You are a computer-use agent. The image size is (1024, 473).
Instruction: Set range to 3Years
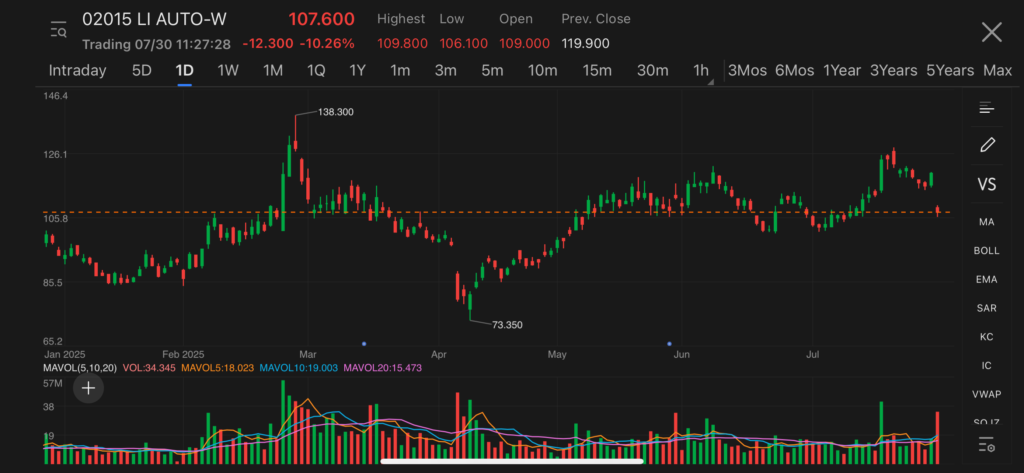click(x=893, y=71)
